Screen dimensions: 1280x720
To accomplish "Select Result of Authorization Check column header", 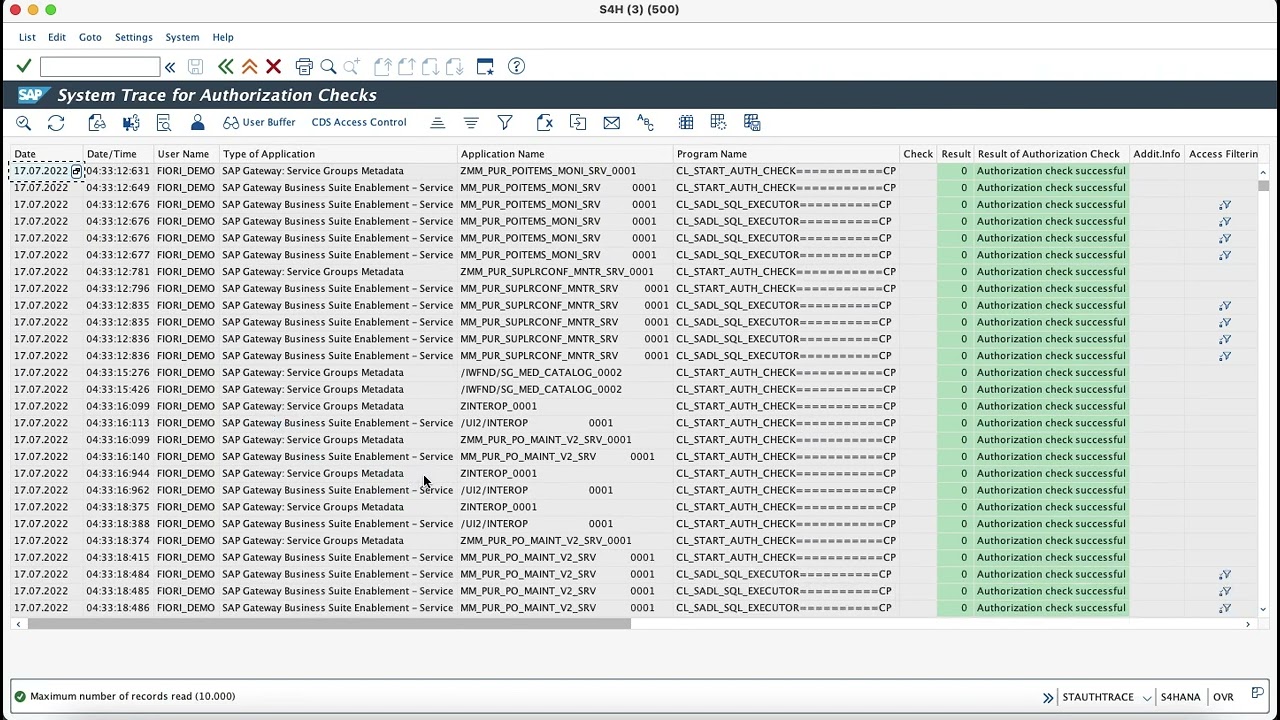I will pos(1052,154).
